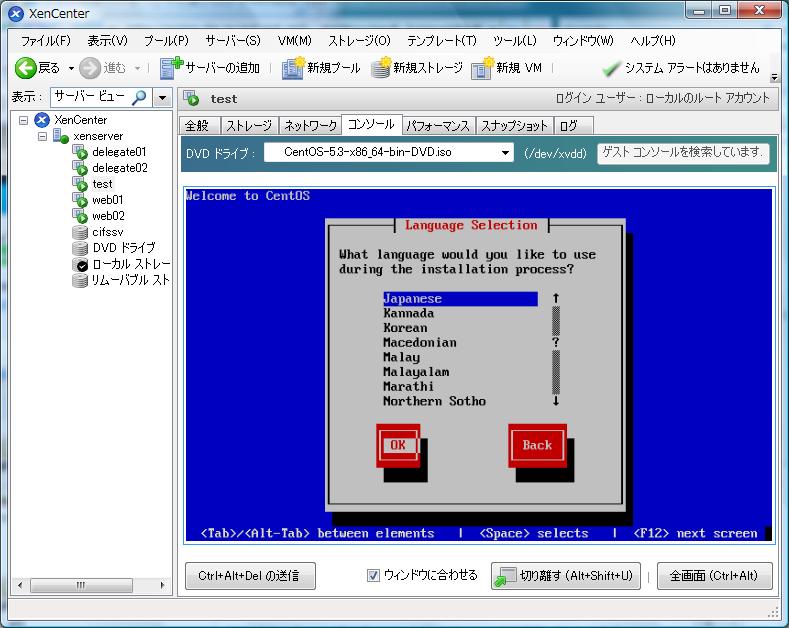This screenshot has width=789, height=628.
Task: Click the xenserver host icon
Action: point(61,136)
